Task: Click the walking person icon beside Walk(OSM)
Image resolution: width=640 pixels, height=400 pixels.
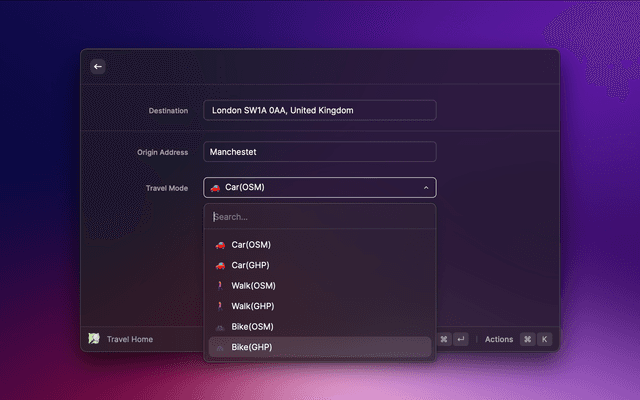Action: [x=220, y=286]
